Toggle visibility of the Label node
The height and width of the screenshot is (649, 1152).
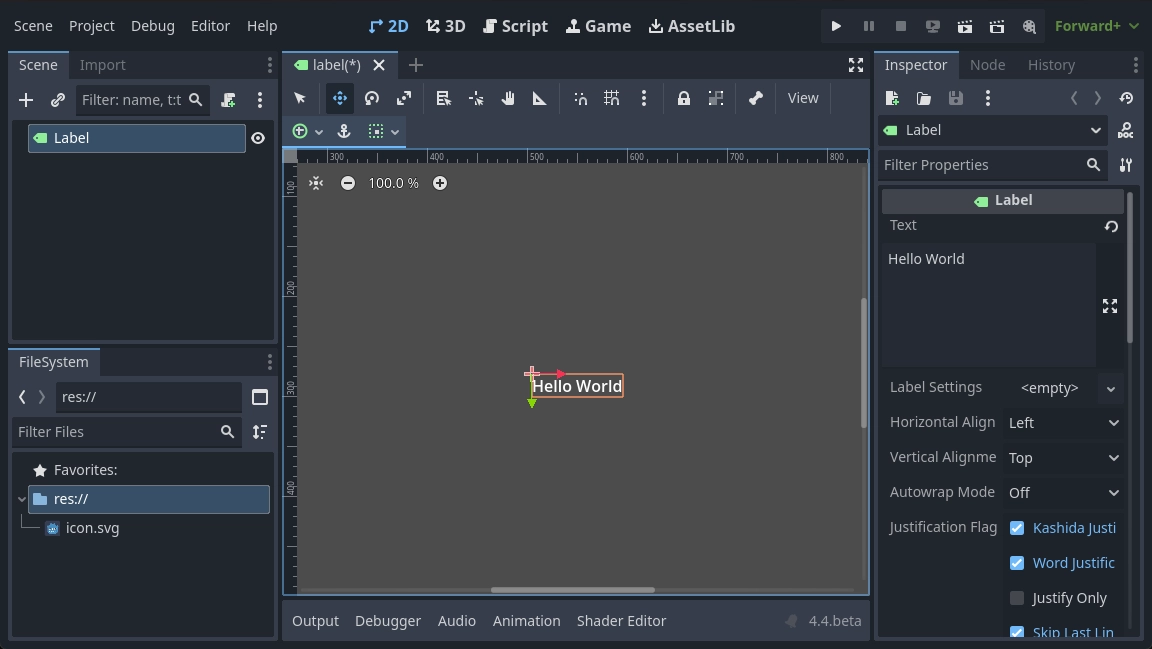258,138
